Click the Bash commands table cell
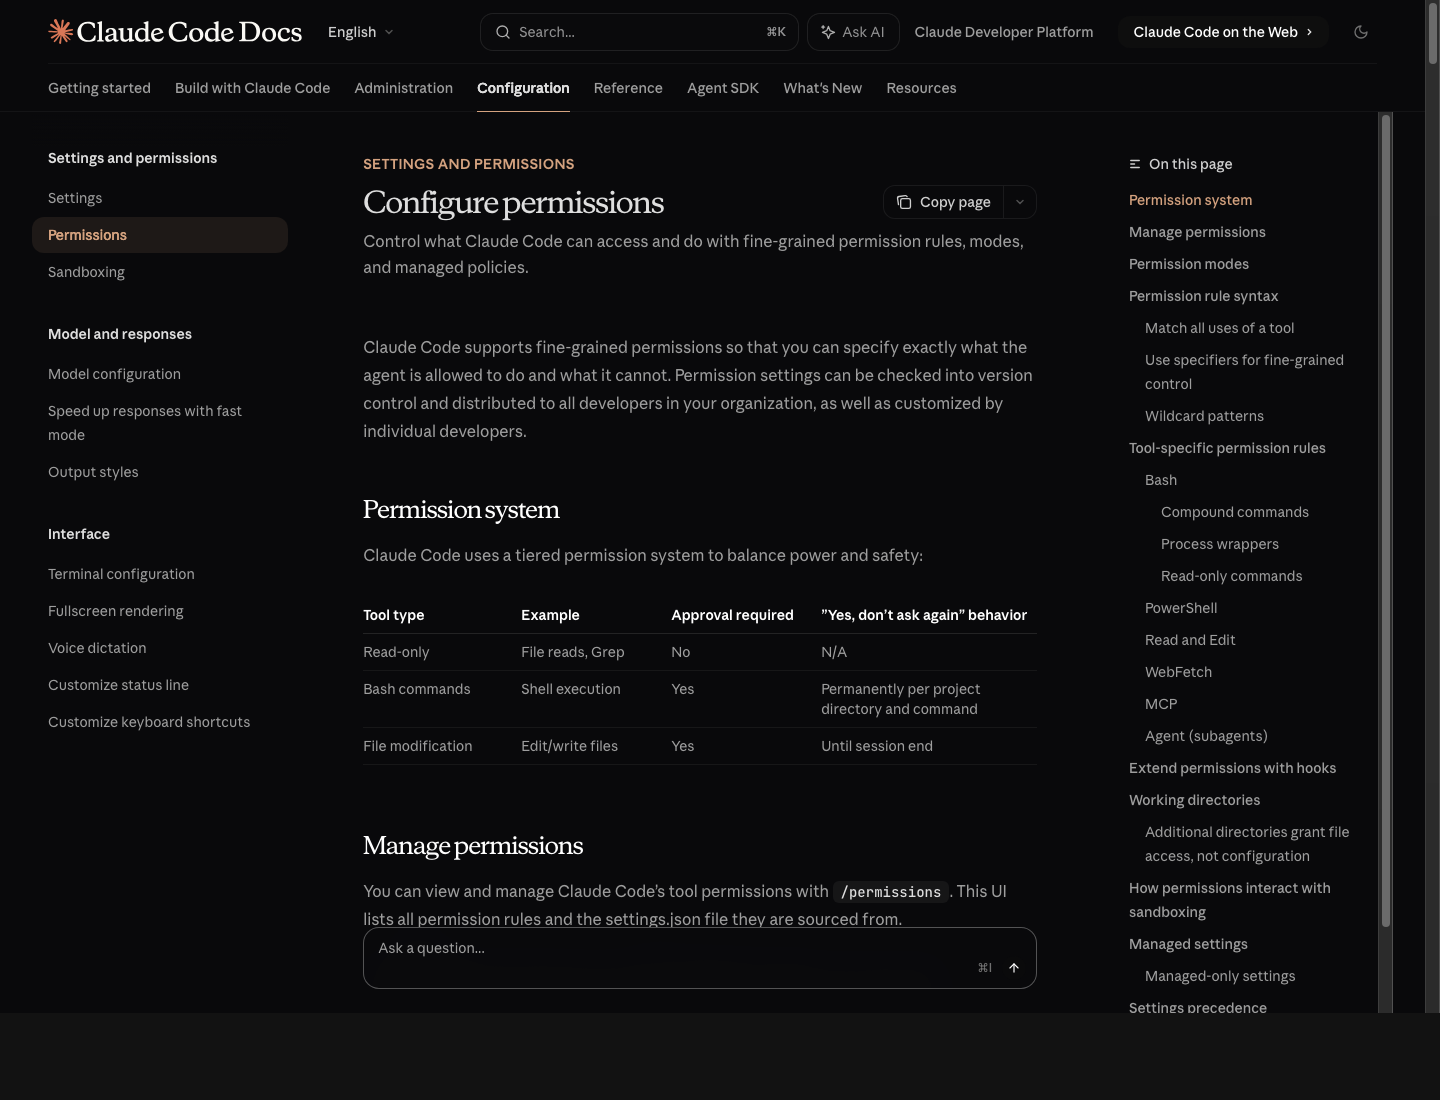Image resolution: width=1440 pixels, height=1100 pixels. (417, 689)
